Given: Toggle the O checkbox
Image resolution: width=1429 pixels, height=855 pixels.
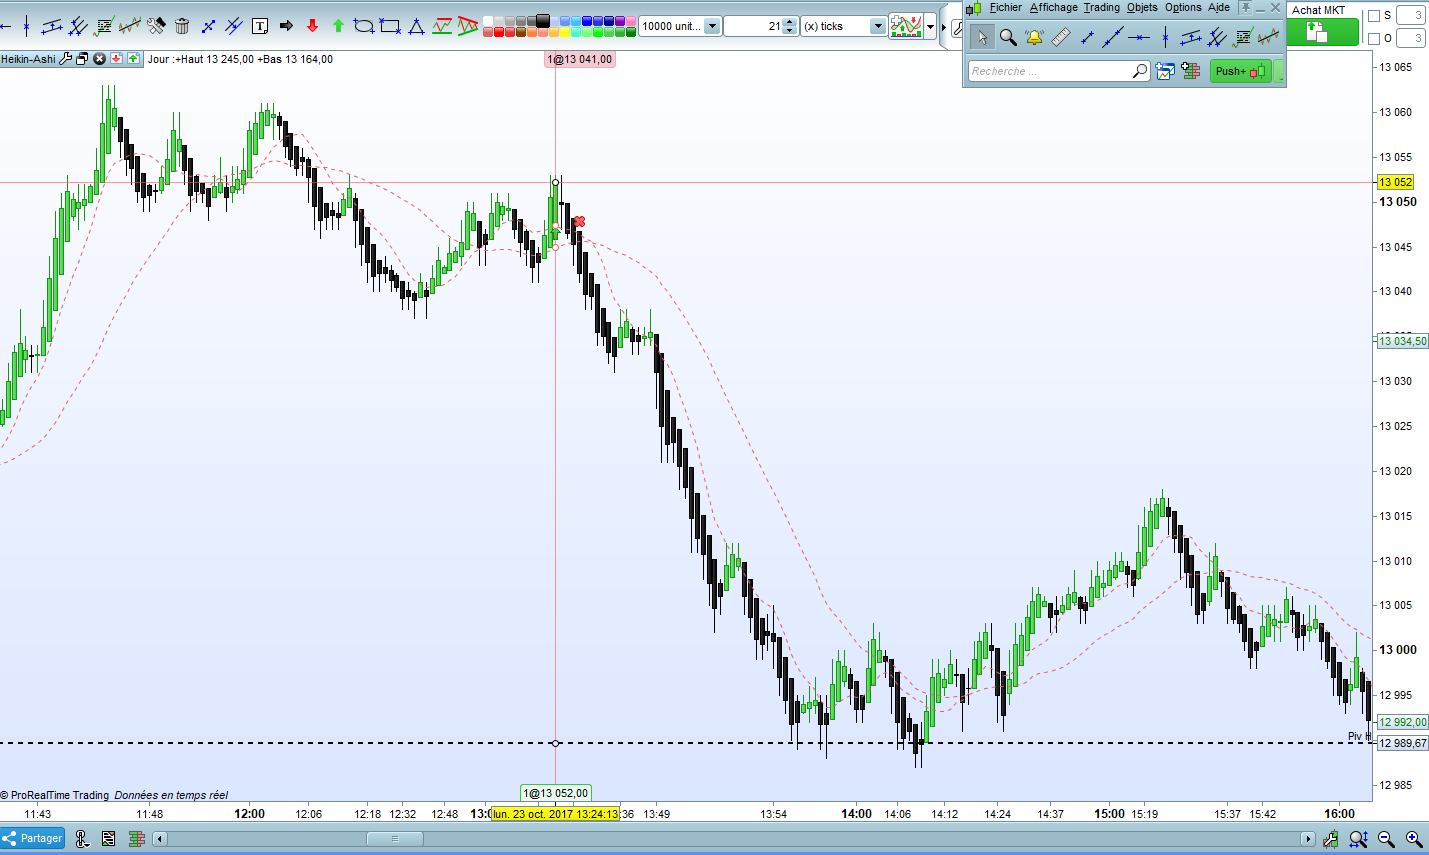Looking at the screenshot, I should (x=1374, y=39).
